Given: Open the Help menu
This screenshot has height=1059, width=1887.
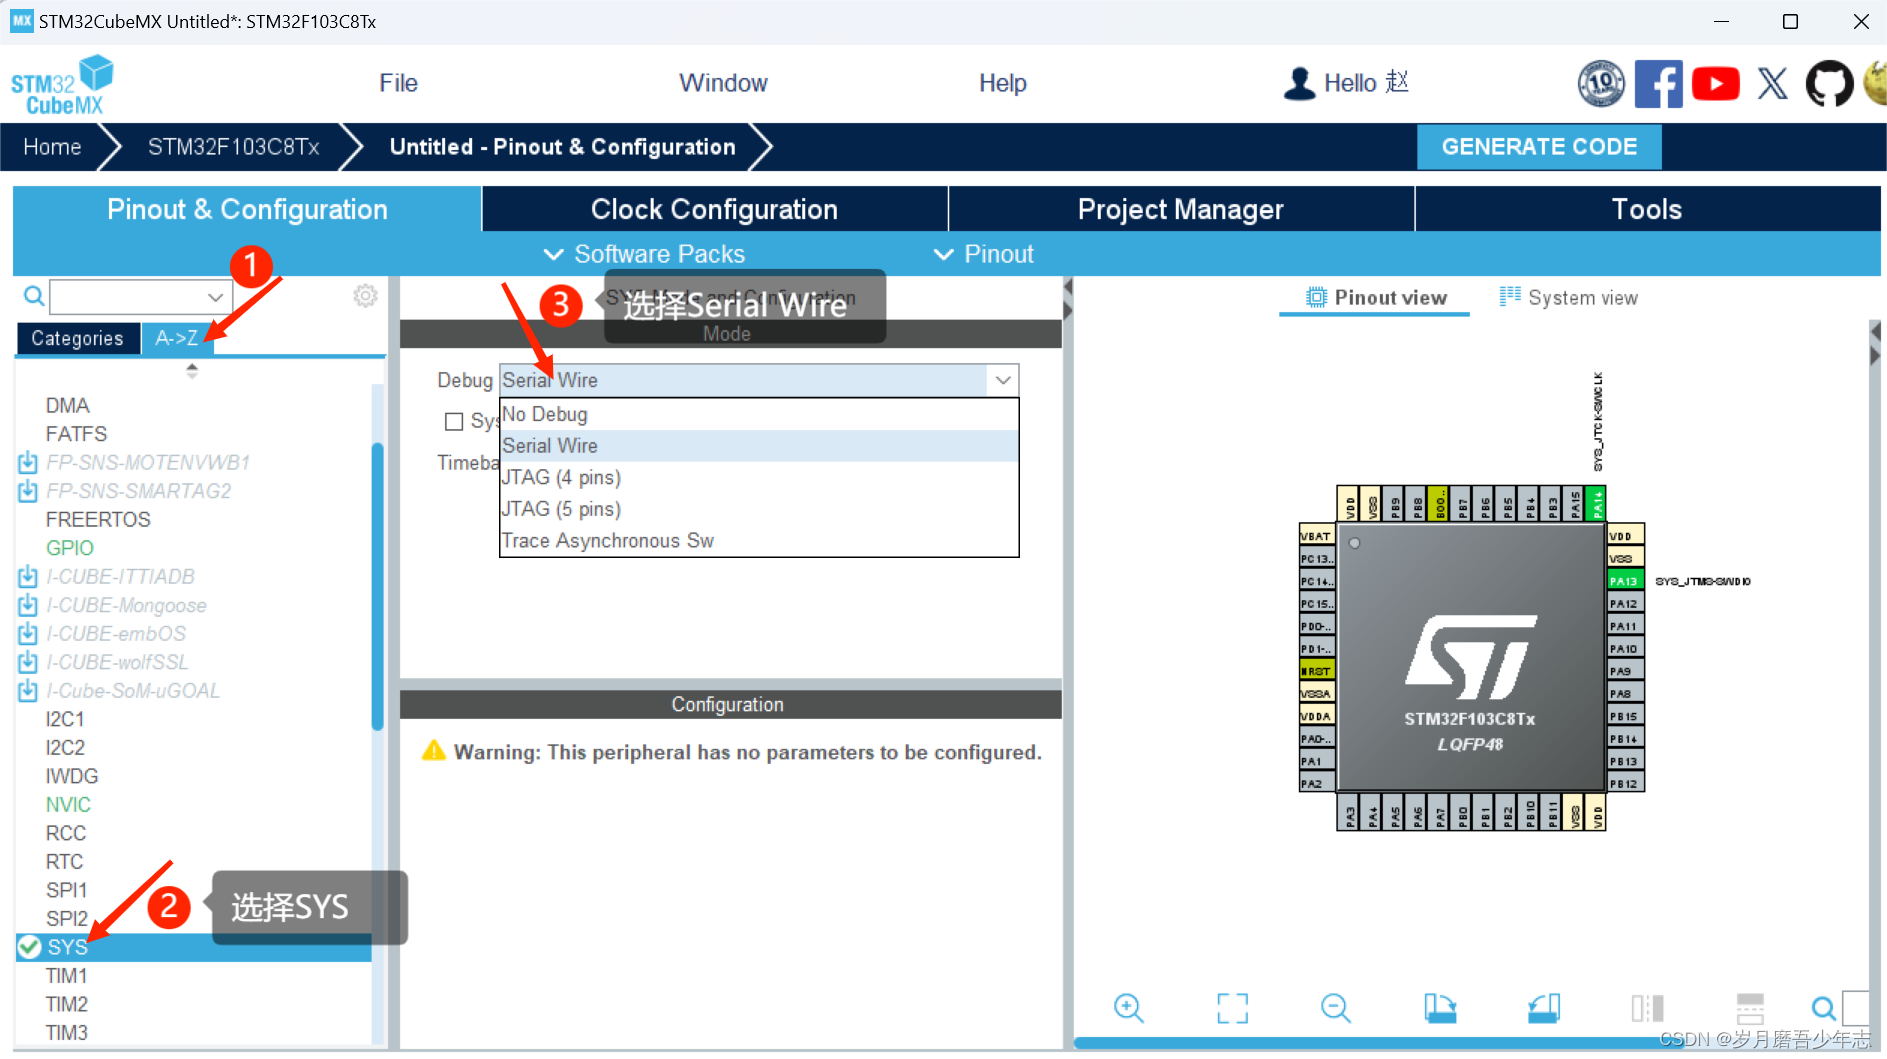Looking at the screenshot, I should point(1002,83).
